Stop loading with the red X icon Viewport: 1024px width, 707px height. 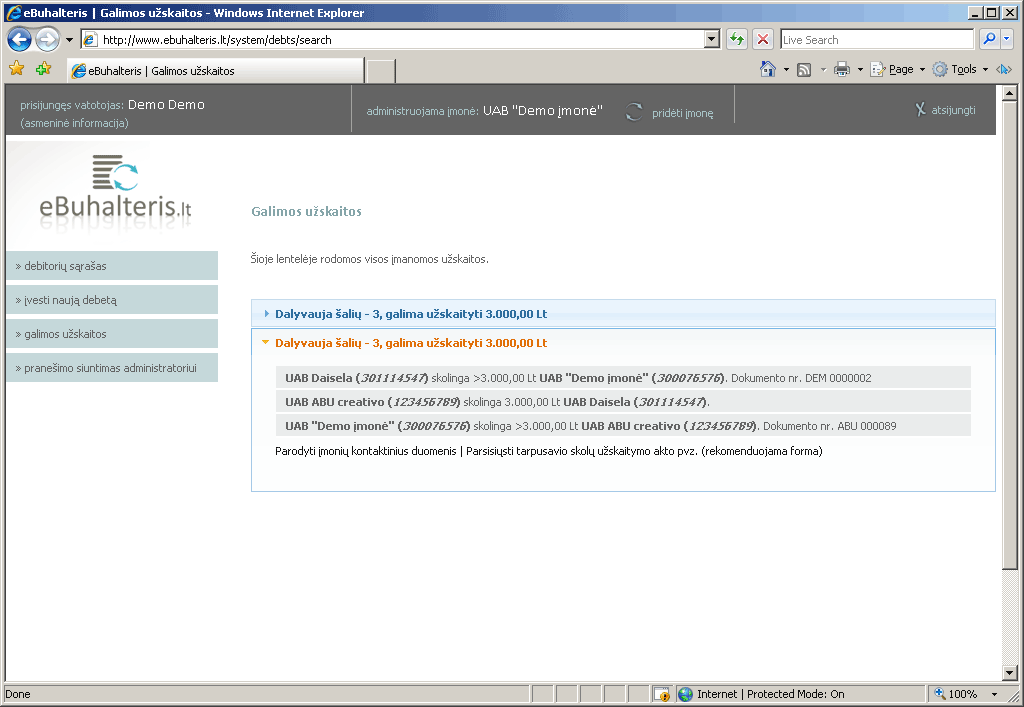coord(762,40)
